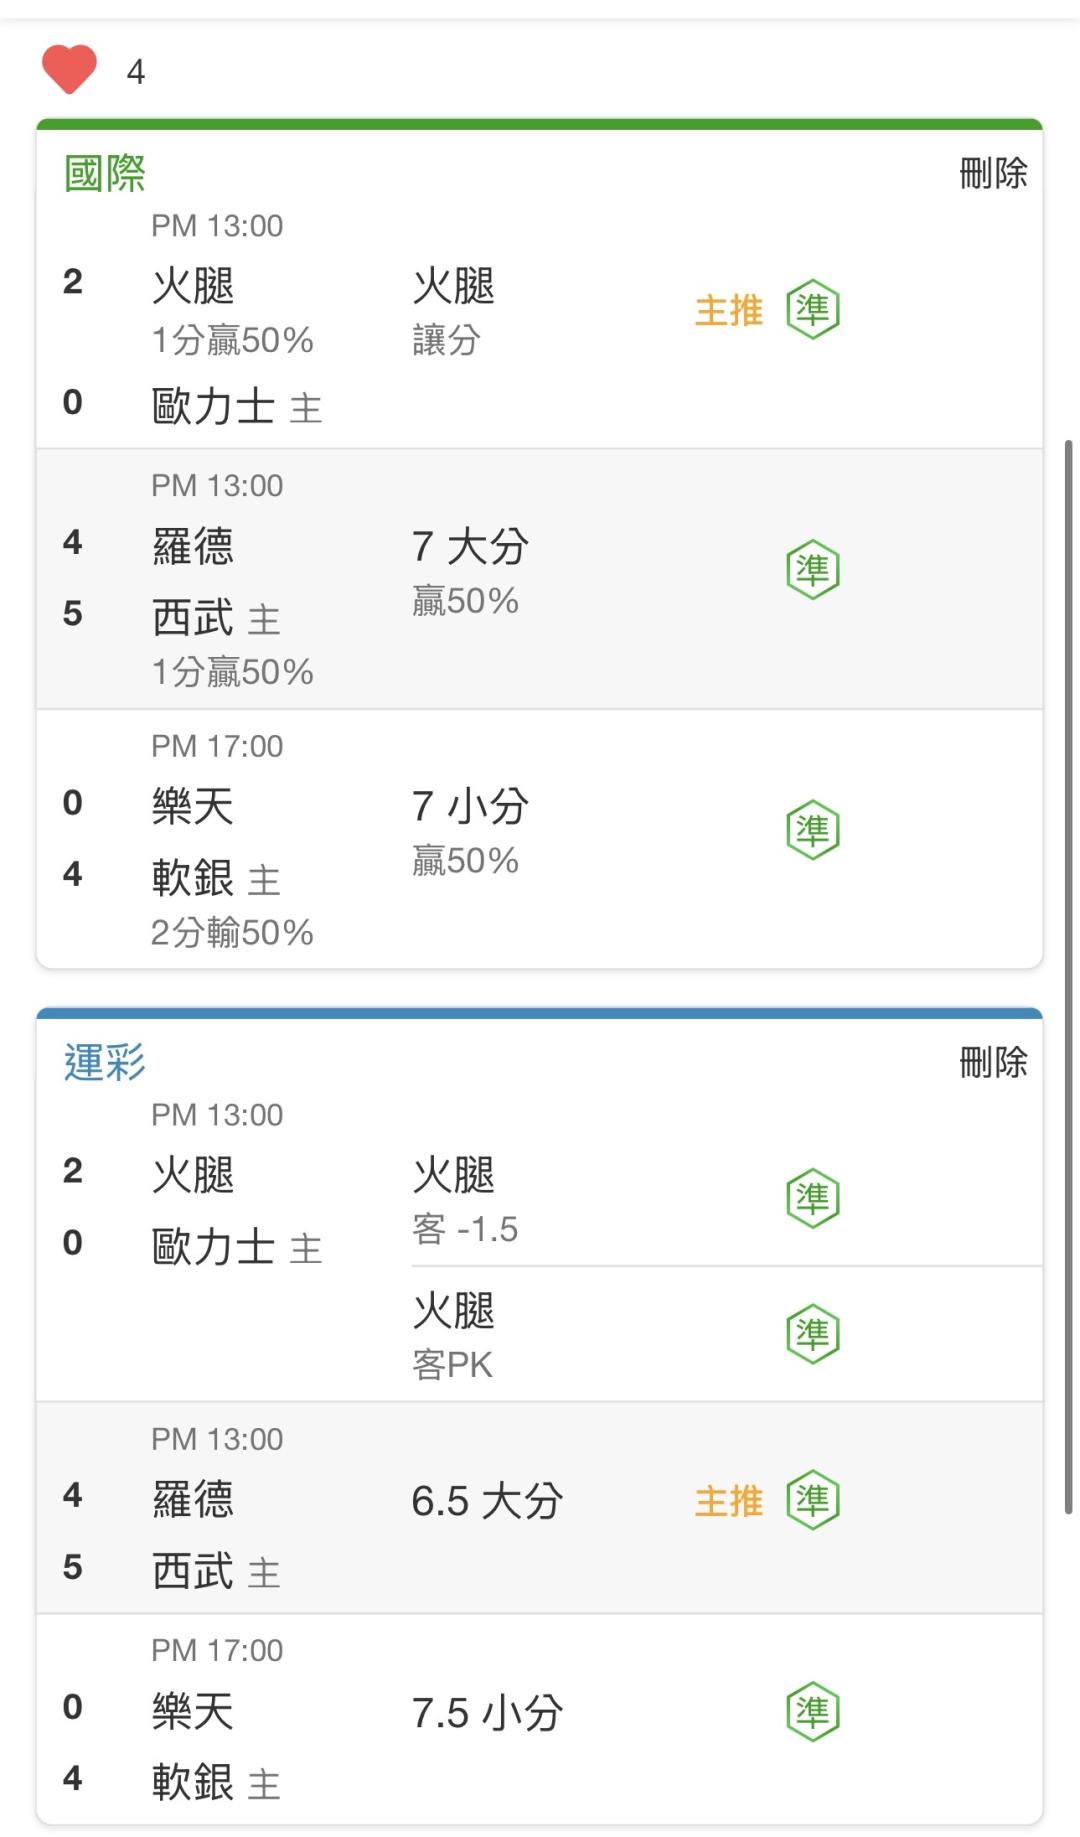Click 主推 label in 國際 火腿 row
Screen dimensions: 1080x1837
point(729,310)
